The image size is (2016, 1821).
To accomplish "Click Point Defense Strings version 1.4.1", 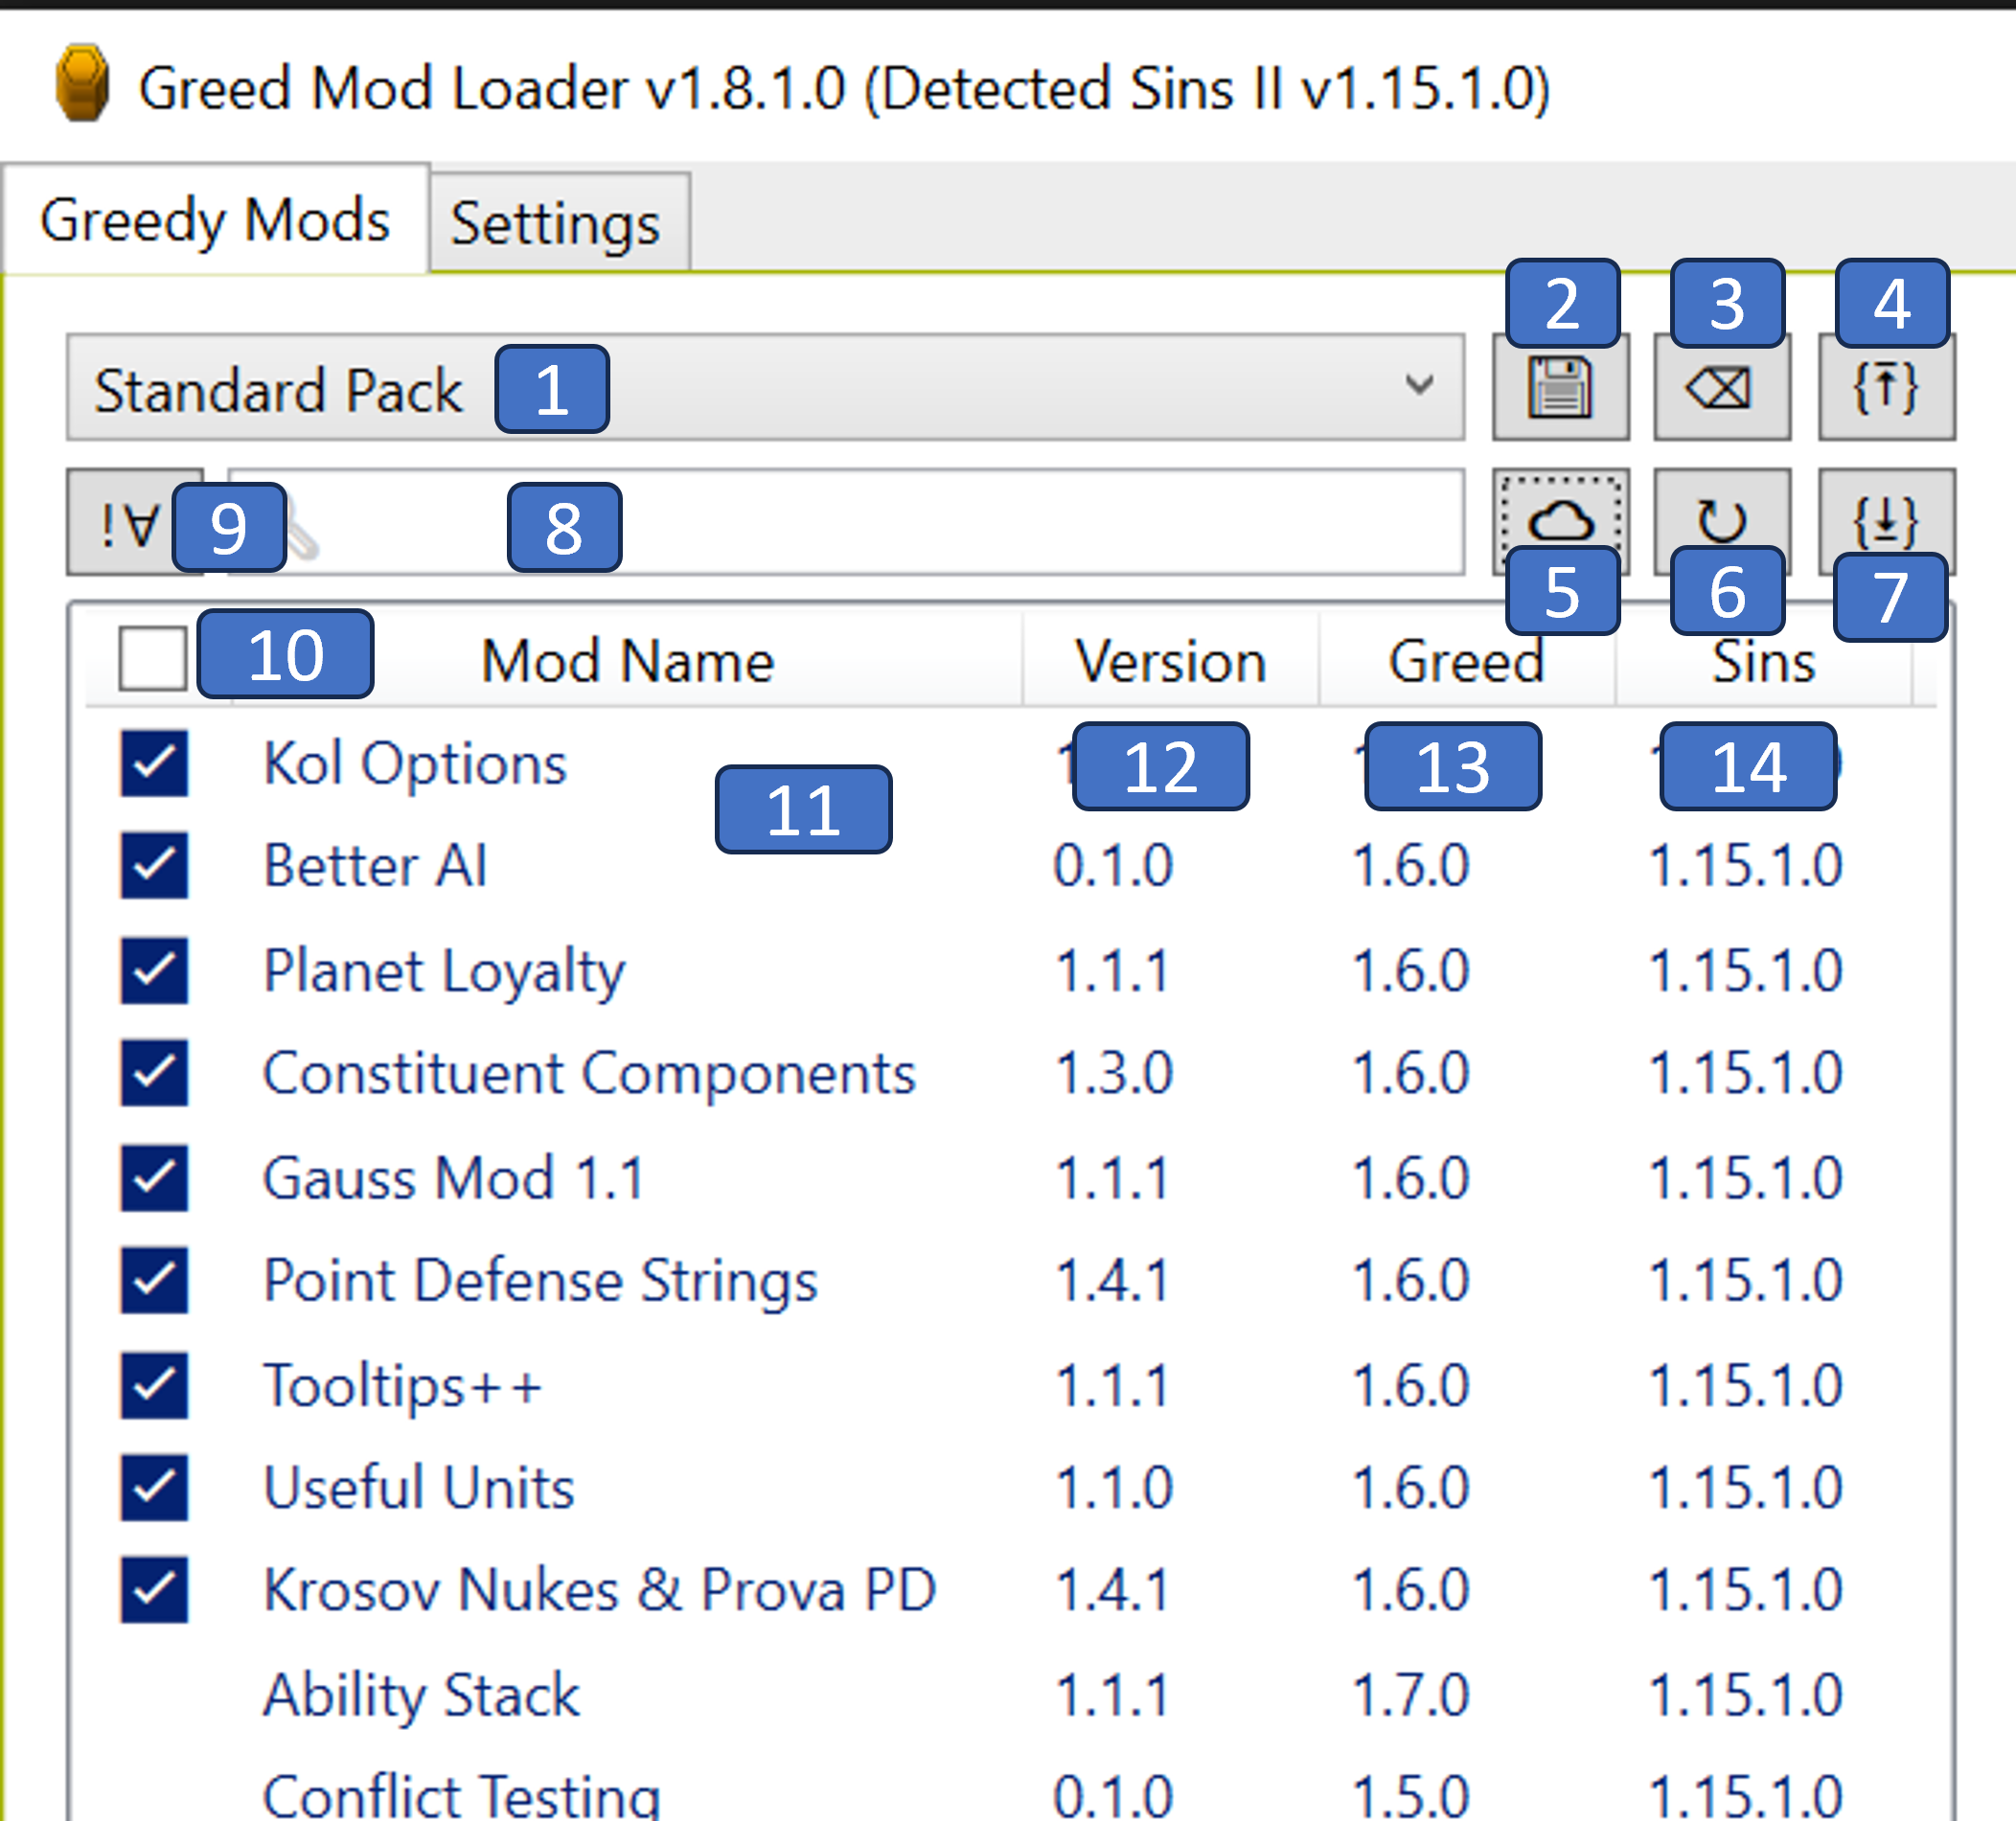I will [1113, 1281].
